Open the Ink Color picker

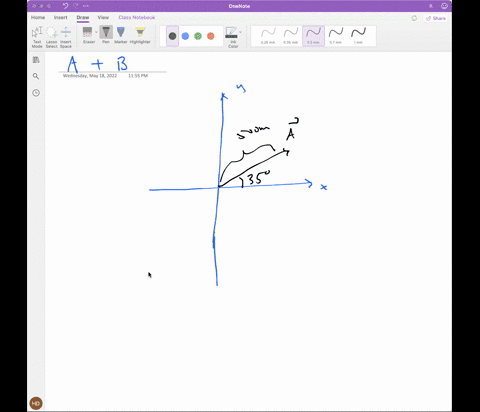[232, 37]
